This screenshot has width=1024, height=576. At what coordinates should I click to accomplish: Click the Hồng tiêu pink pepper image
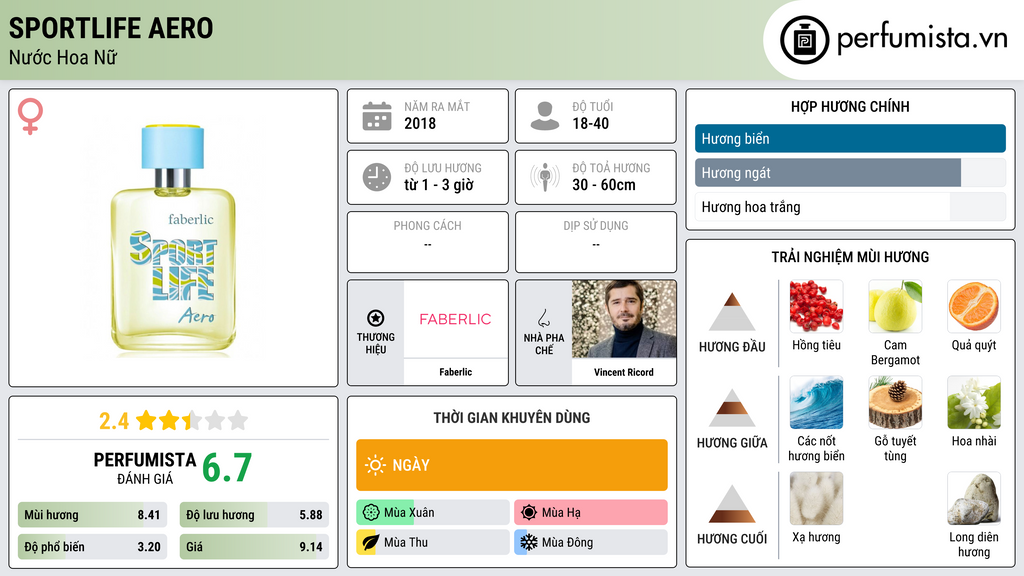point(816,306)
